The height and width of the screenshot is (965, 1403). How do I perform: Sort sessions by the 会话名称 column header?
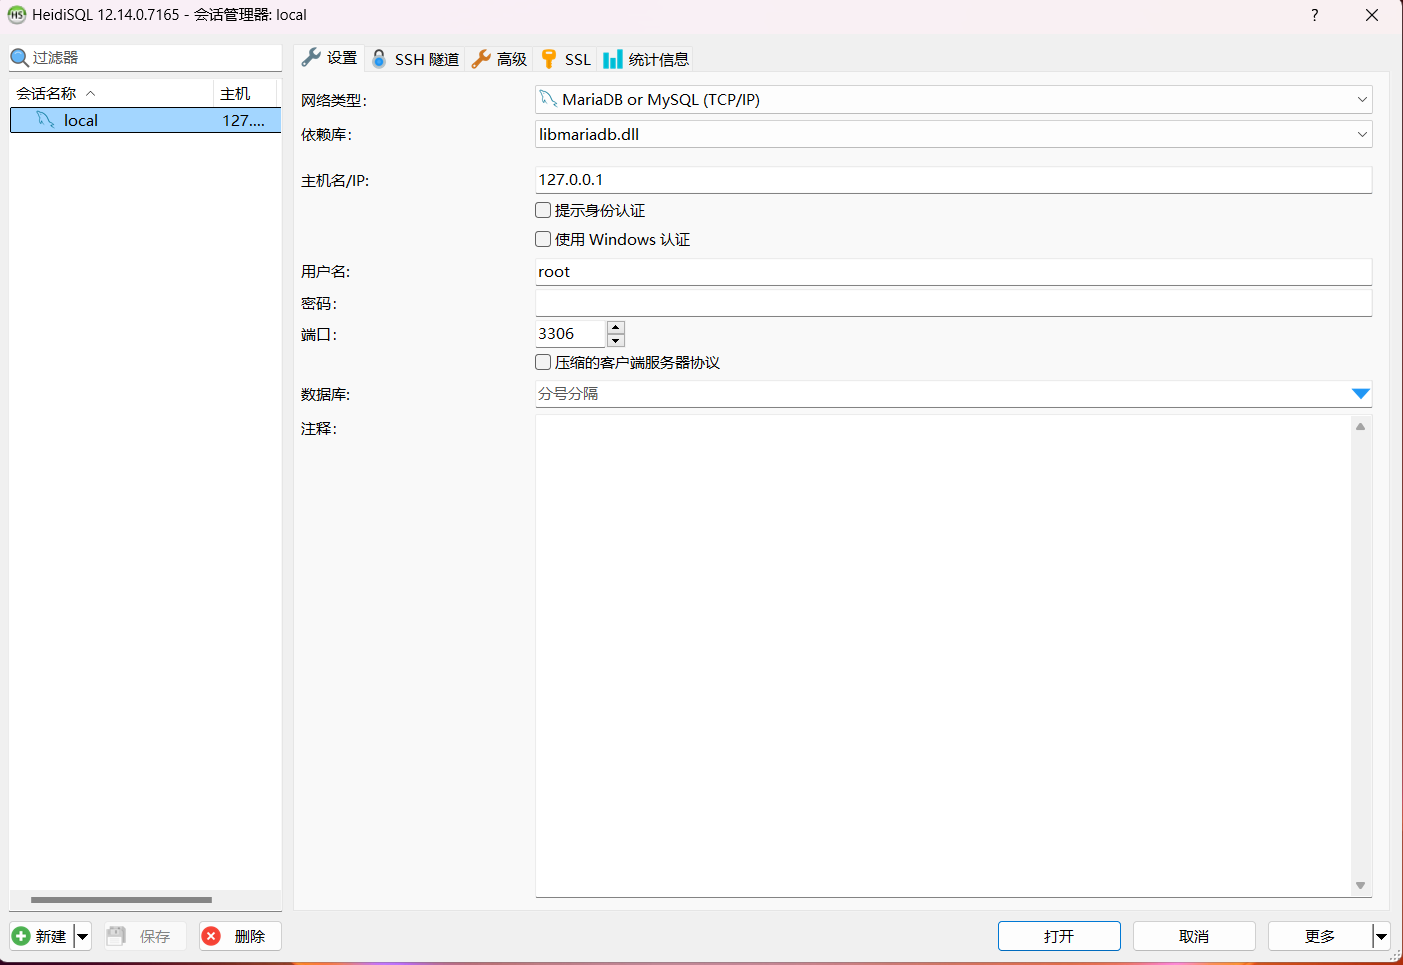[111, 93]
